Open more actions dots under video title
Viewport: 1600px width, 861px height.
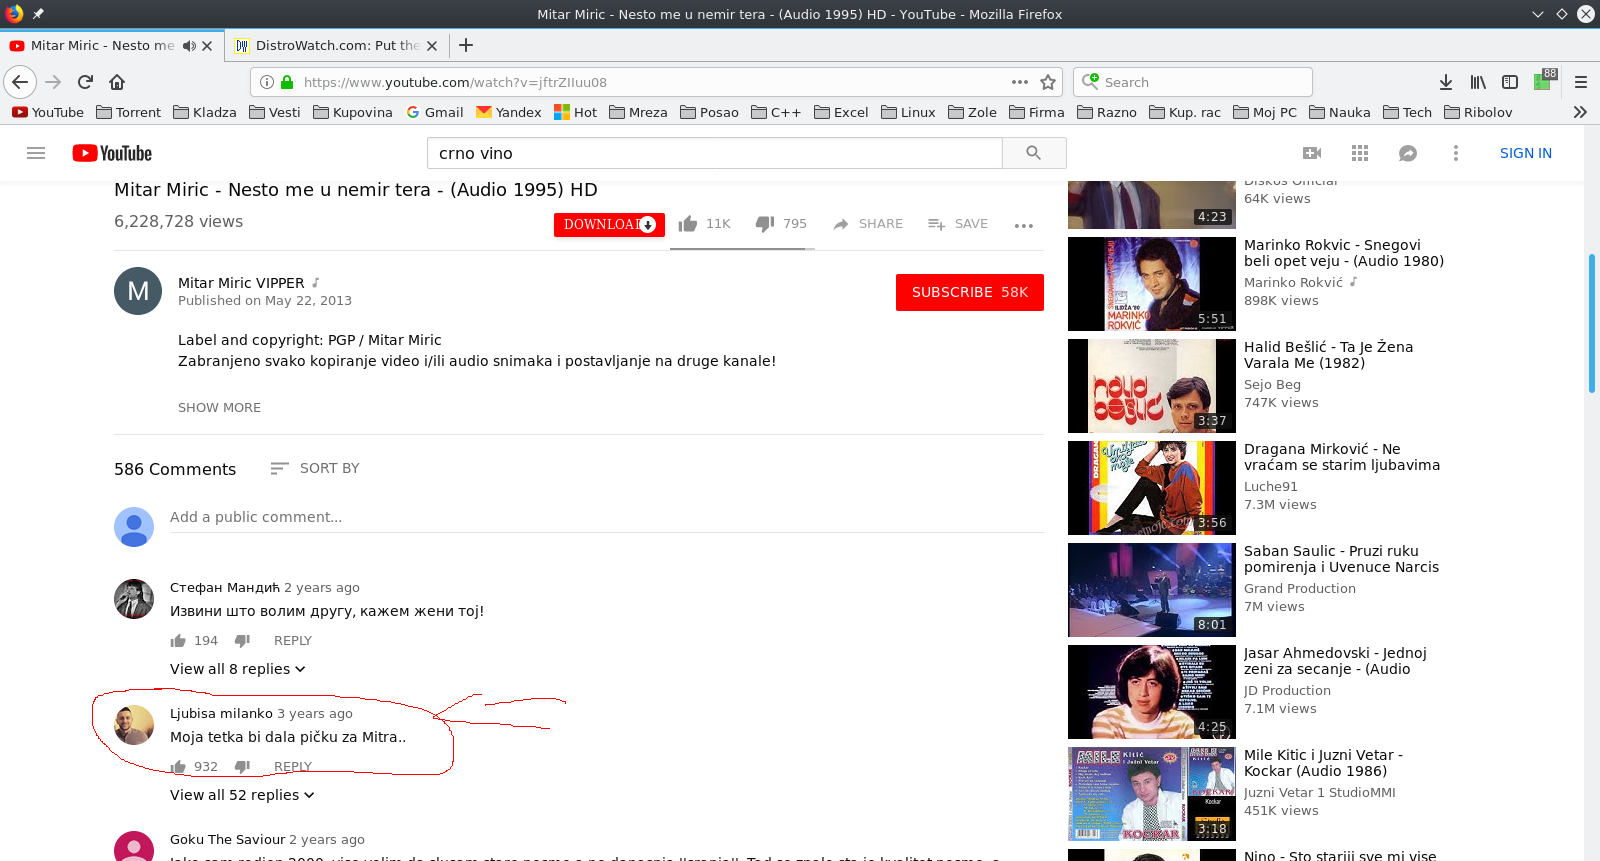click(1024, 226)
